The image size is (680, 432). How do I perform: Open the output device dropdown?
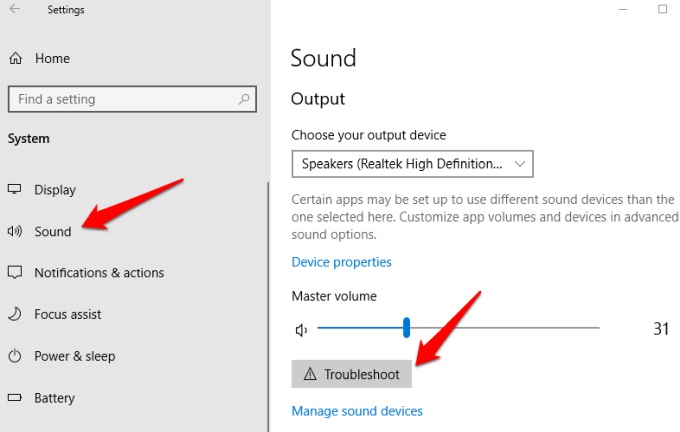point(412,163)
